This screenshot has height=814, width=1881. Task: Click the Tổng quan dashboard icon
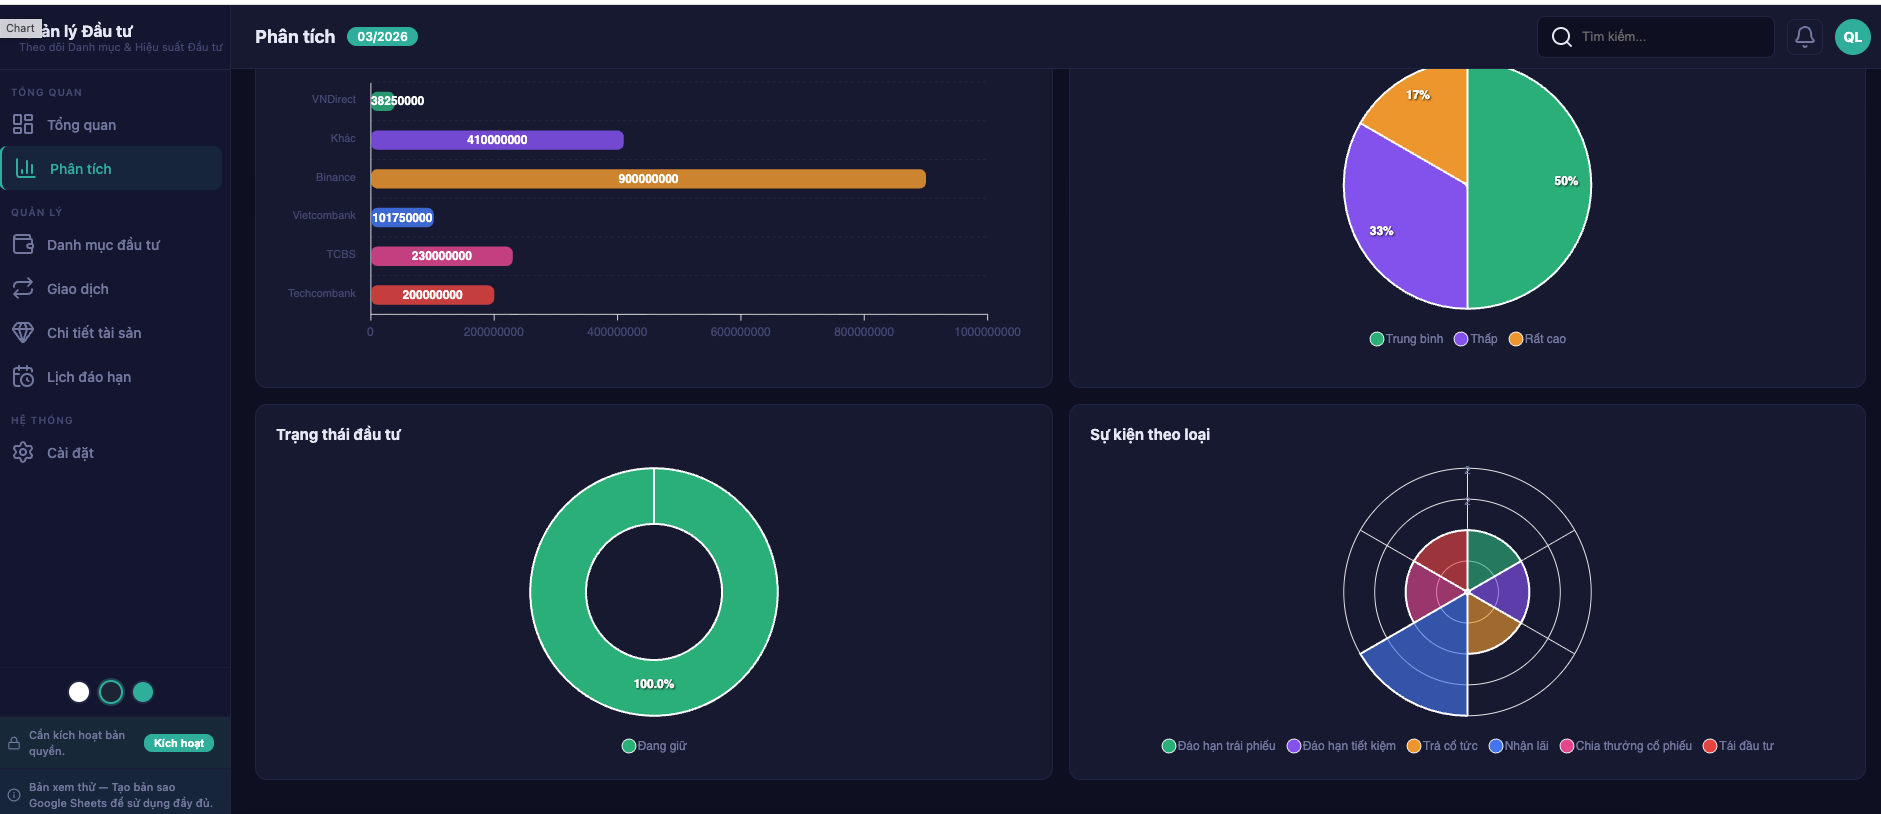coord(23,124)
